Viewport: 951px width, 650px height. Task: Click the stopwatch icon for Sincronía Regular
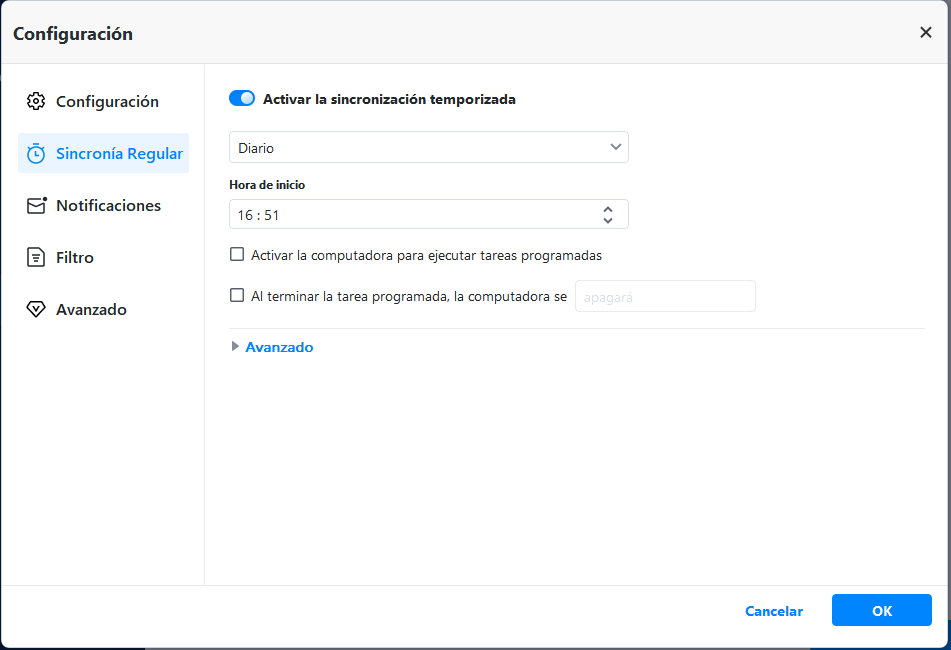[x=36, y=154]
